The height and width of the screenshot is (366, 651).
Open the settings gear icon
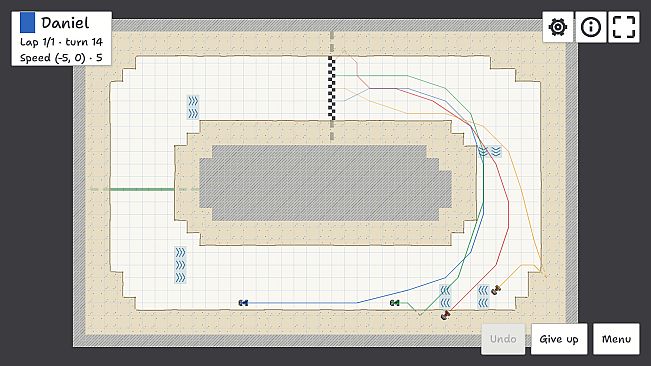558,27
